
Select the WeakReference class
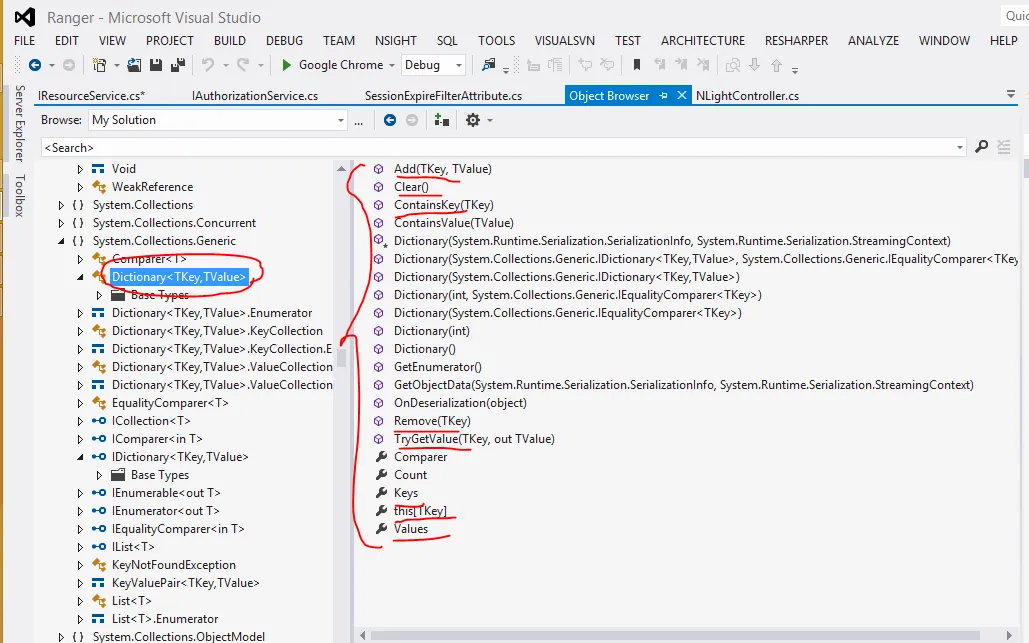[x=152, y=187]
